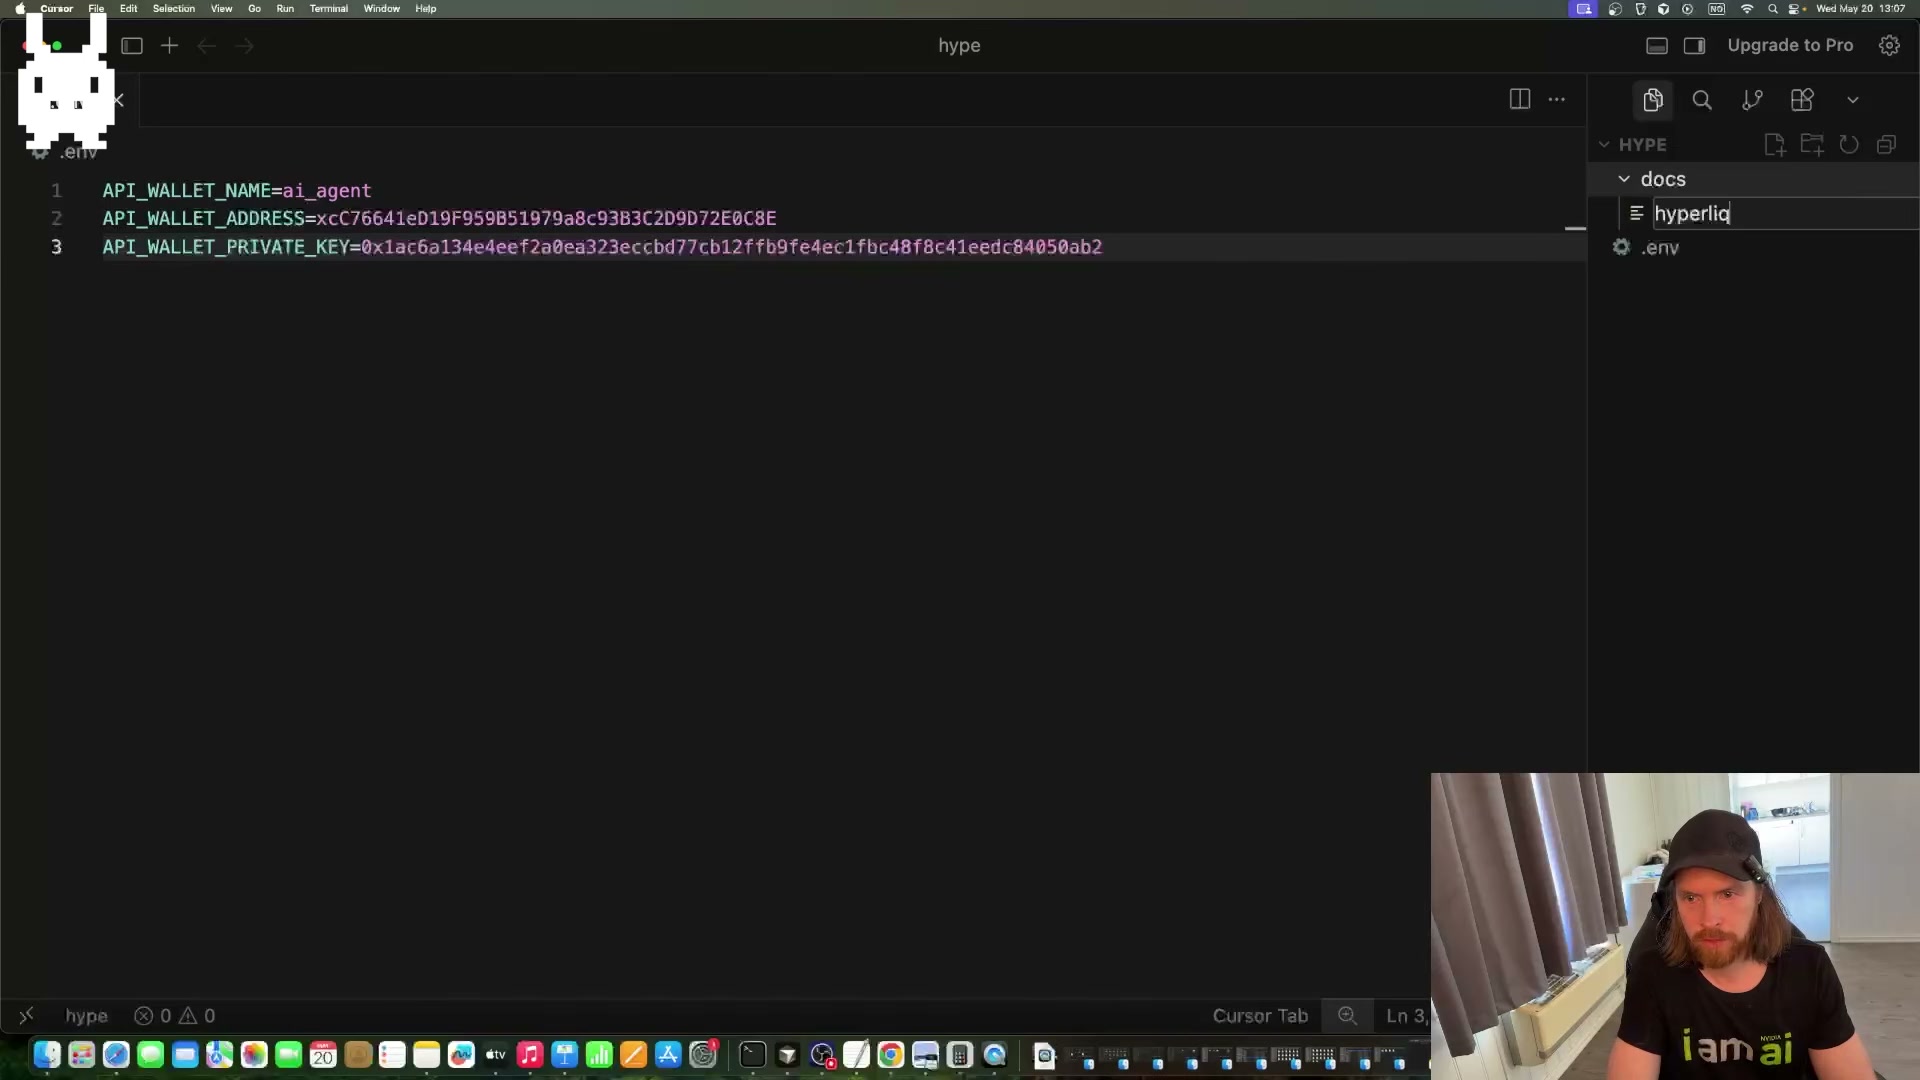This screenshot has height=1080, width=1920.
Task: Click the API_WALLET_NAME line in editor
Action: coord(237,190)
